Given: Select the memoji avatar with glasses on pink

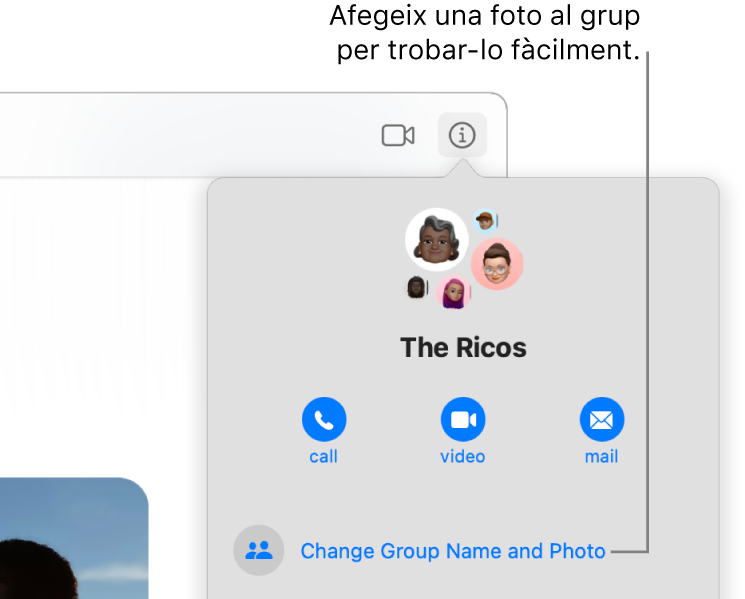Looking at the screenshot, I should (497, 264).
